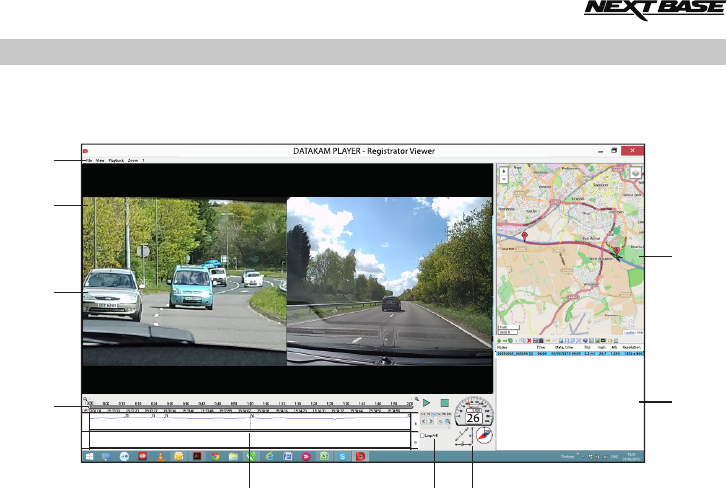Click the red start marker on the map
The height and width of the screenshot is (488, 727).
(524, 236)
